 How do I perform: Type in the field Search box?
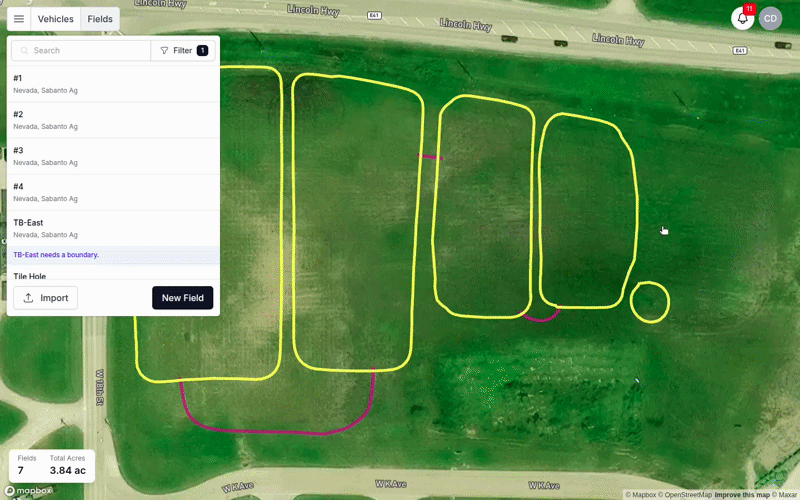pyautogui.click(x=88, y=50)
